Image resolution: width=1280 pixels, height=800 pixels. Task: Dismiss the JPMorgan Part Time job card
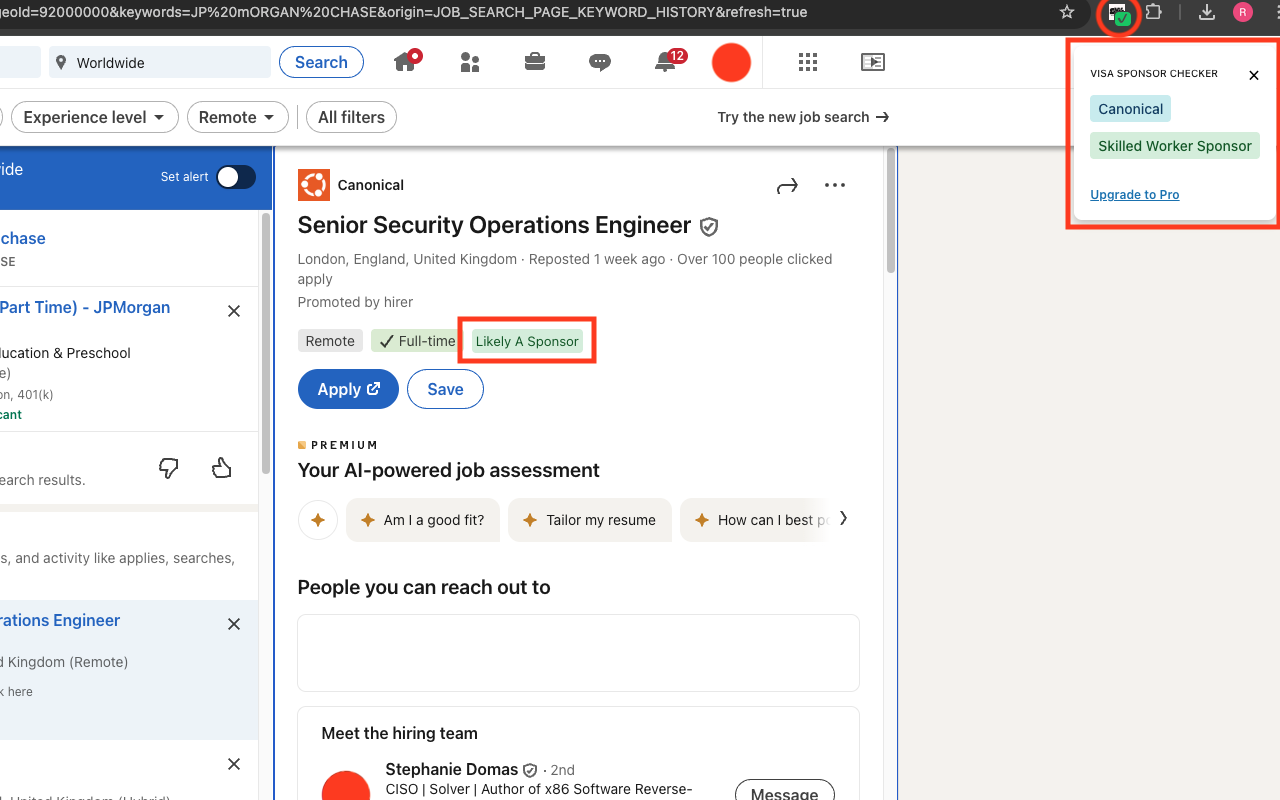point(234,311)
